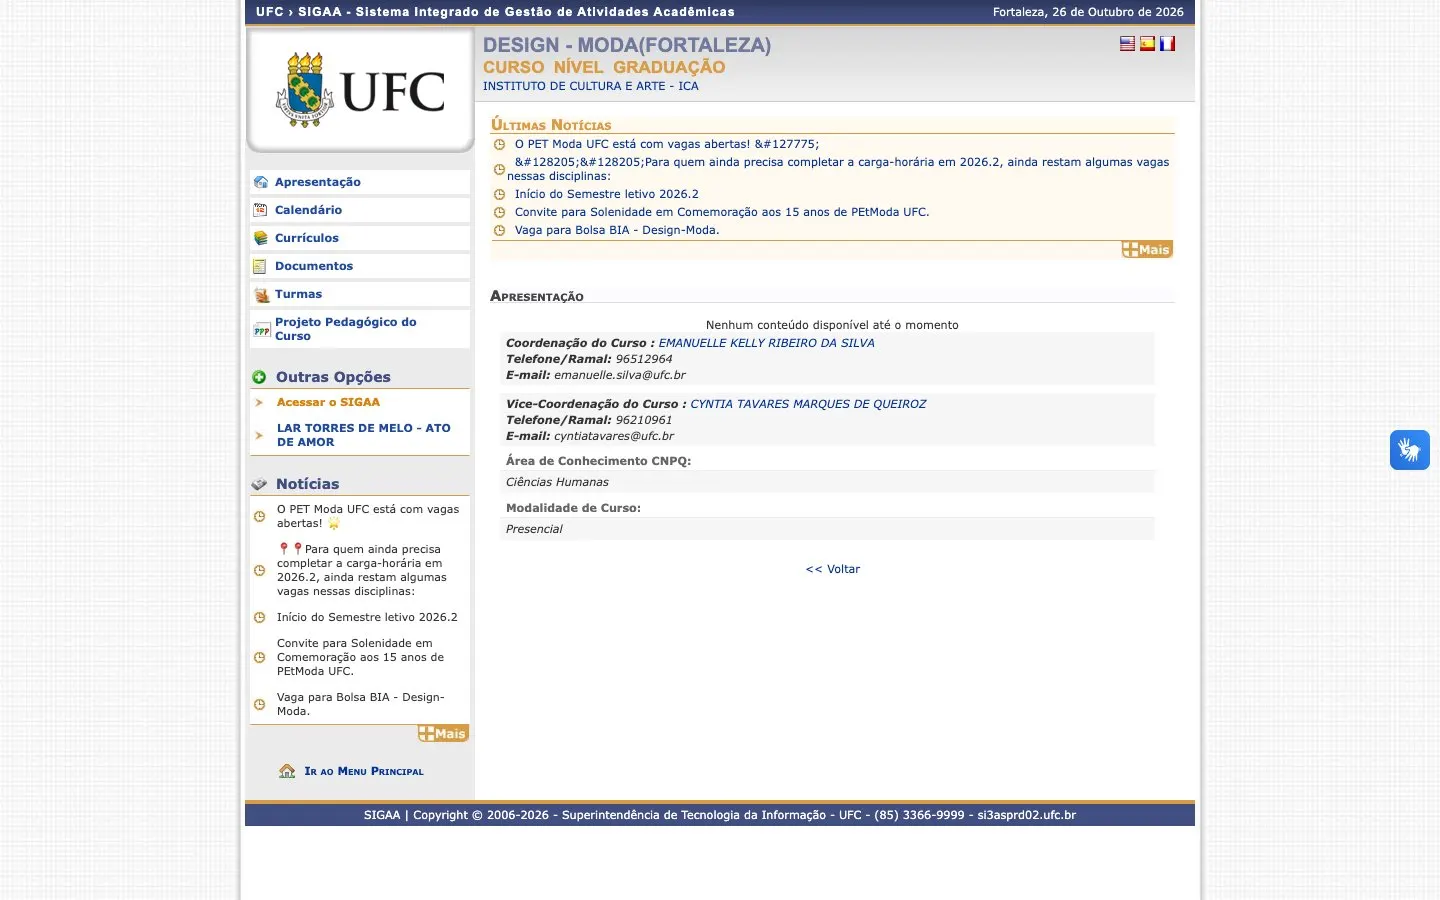Select the Turmas menu item
1440x900 pixels.
[298, 294]
